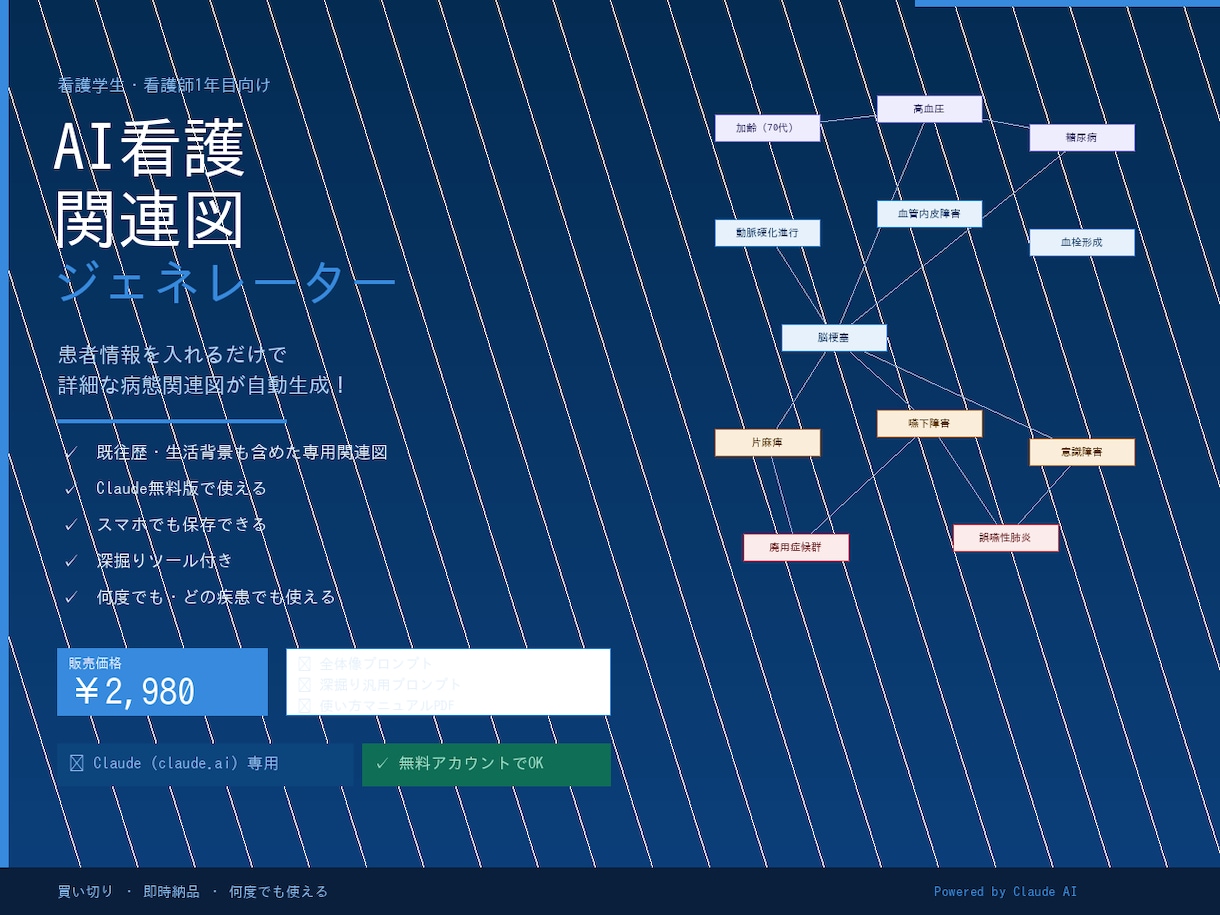1220x915 pixels.
Task: Click the blue ジェネレーター title text
Action: pyautogui.click(x=227, y=284)
